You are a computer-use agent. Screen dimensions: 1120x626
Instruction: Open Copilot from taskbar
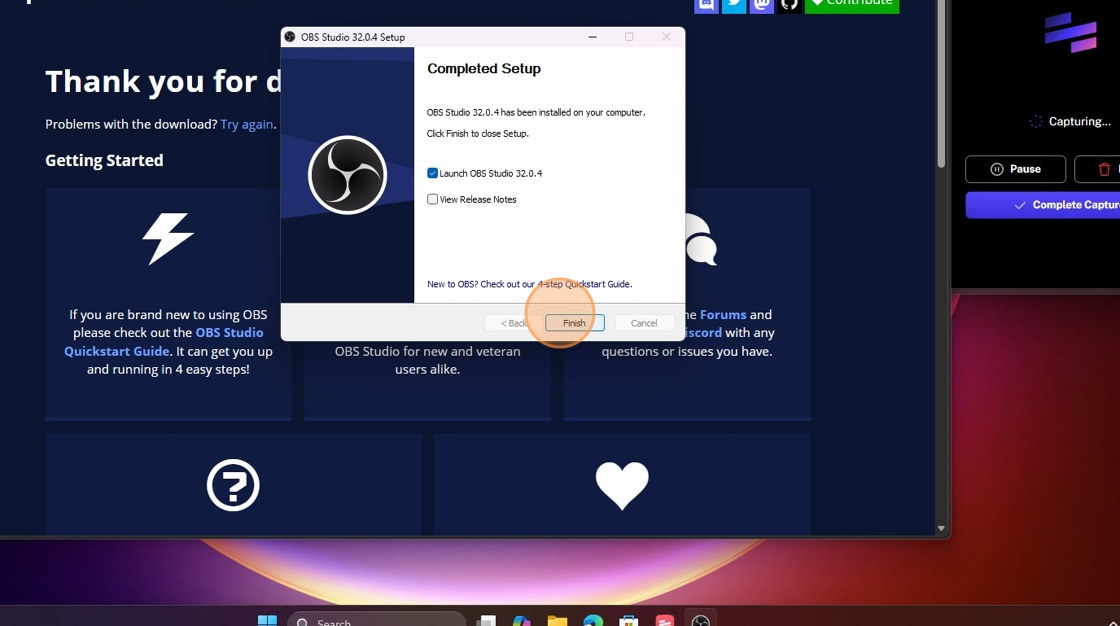521,620
